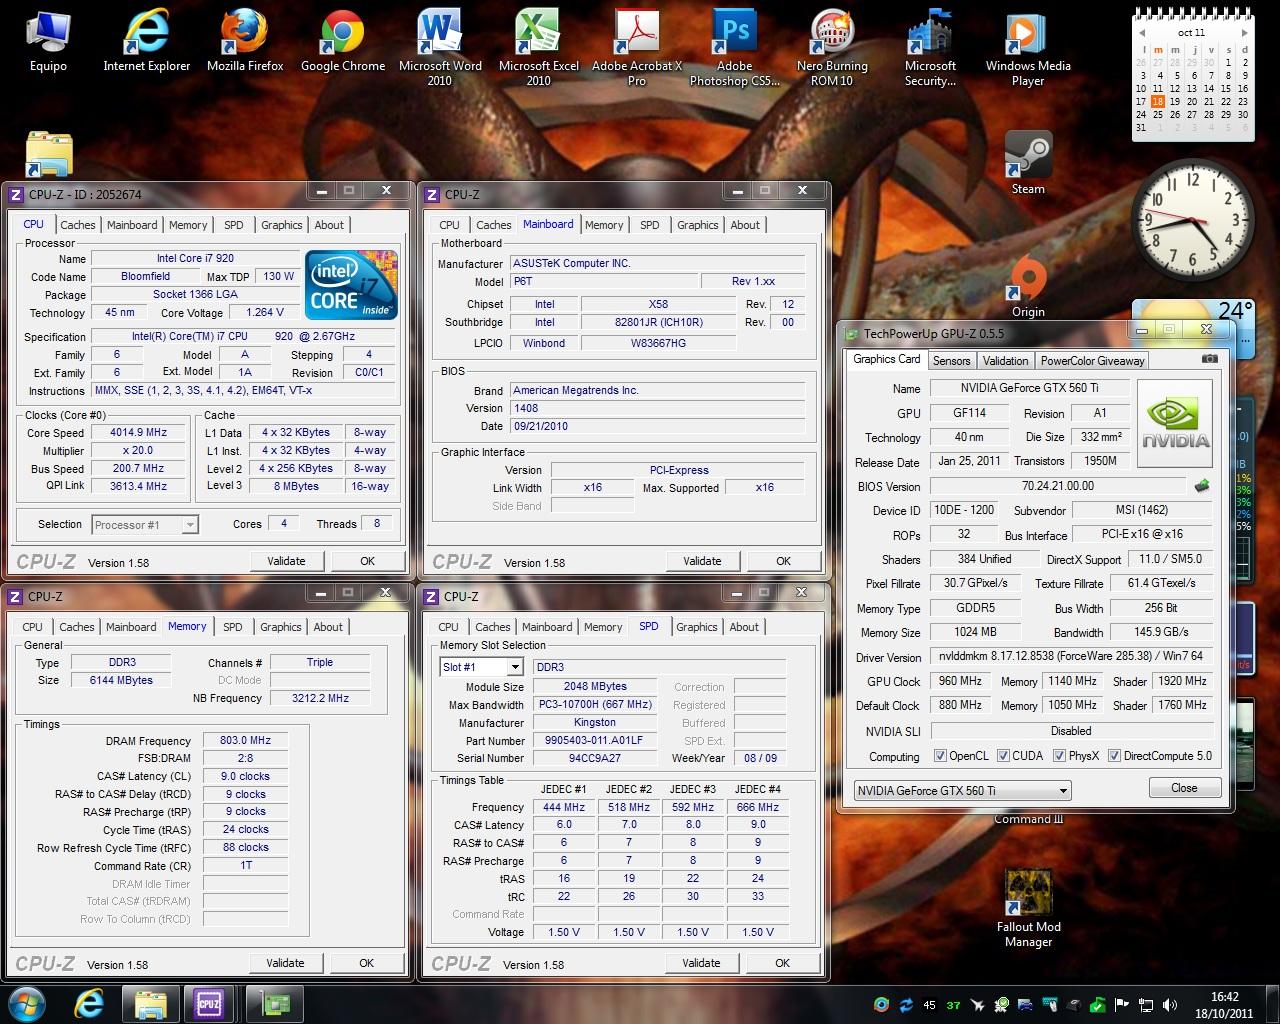Screen dimensions: 1280x1024
Task: Click the BIOS Version field 70.24.21.00.00
Action: tap(1058, 486)
